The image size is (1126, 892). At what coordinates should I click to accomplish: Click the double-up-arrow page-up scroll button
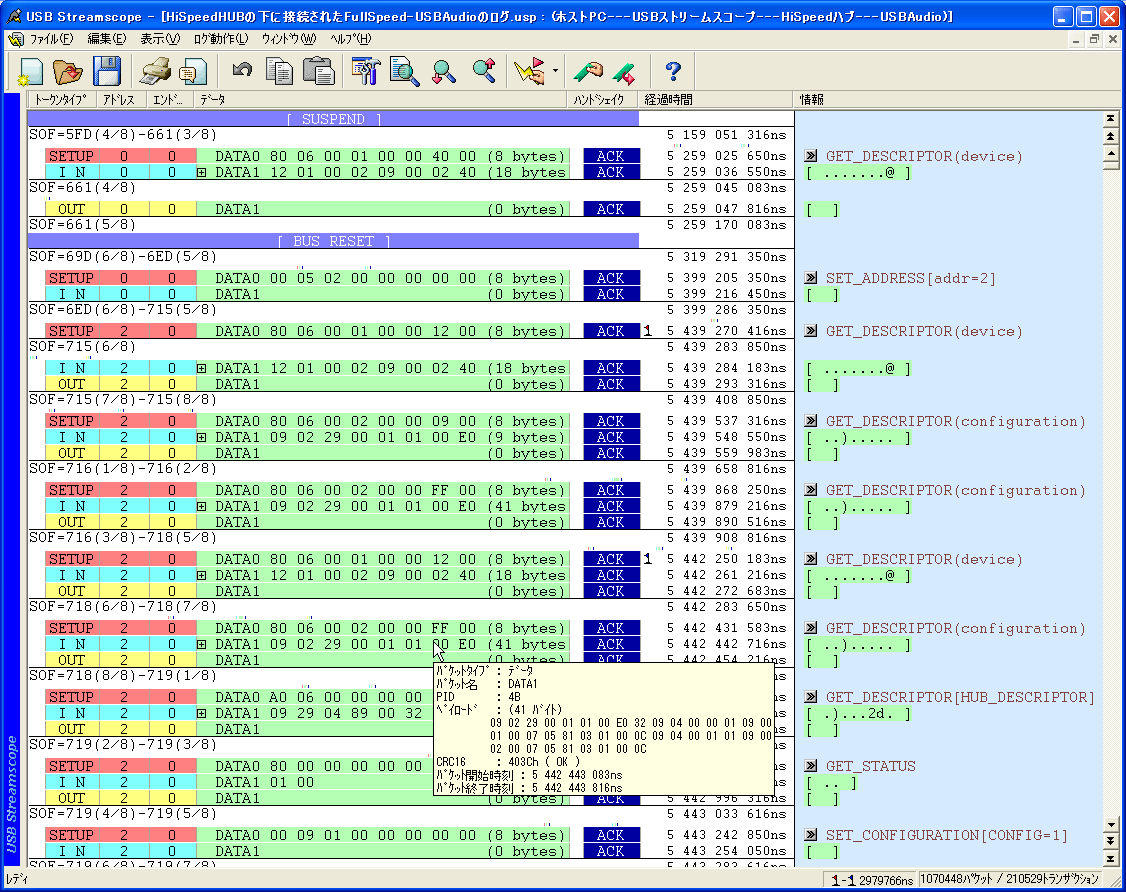click(x=1110, y=136)
